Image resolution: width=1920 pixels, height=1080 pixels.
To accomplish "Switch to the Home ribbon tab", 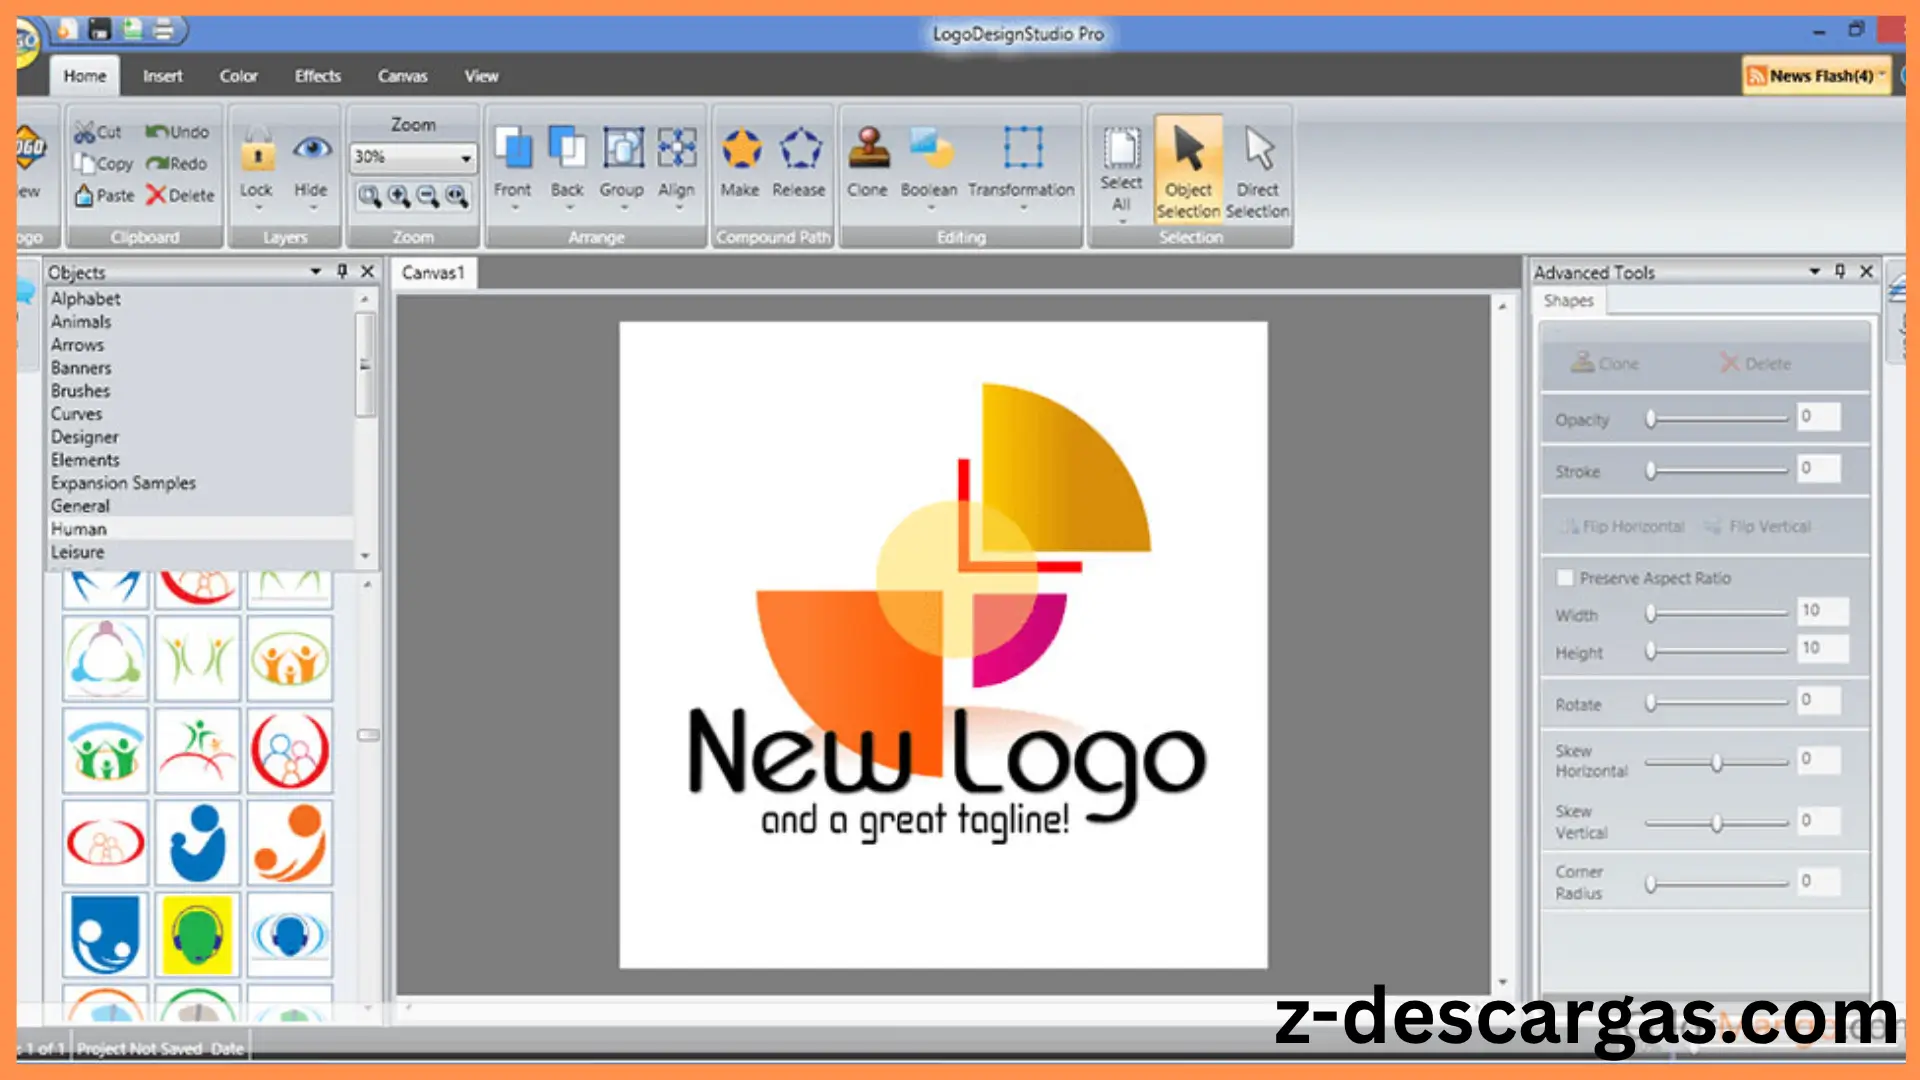I will point(85,76).
